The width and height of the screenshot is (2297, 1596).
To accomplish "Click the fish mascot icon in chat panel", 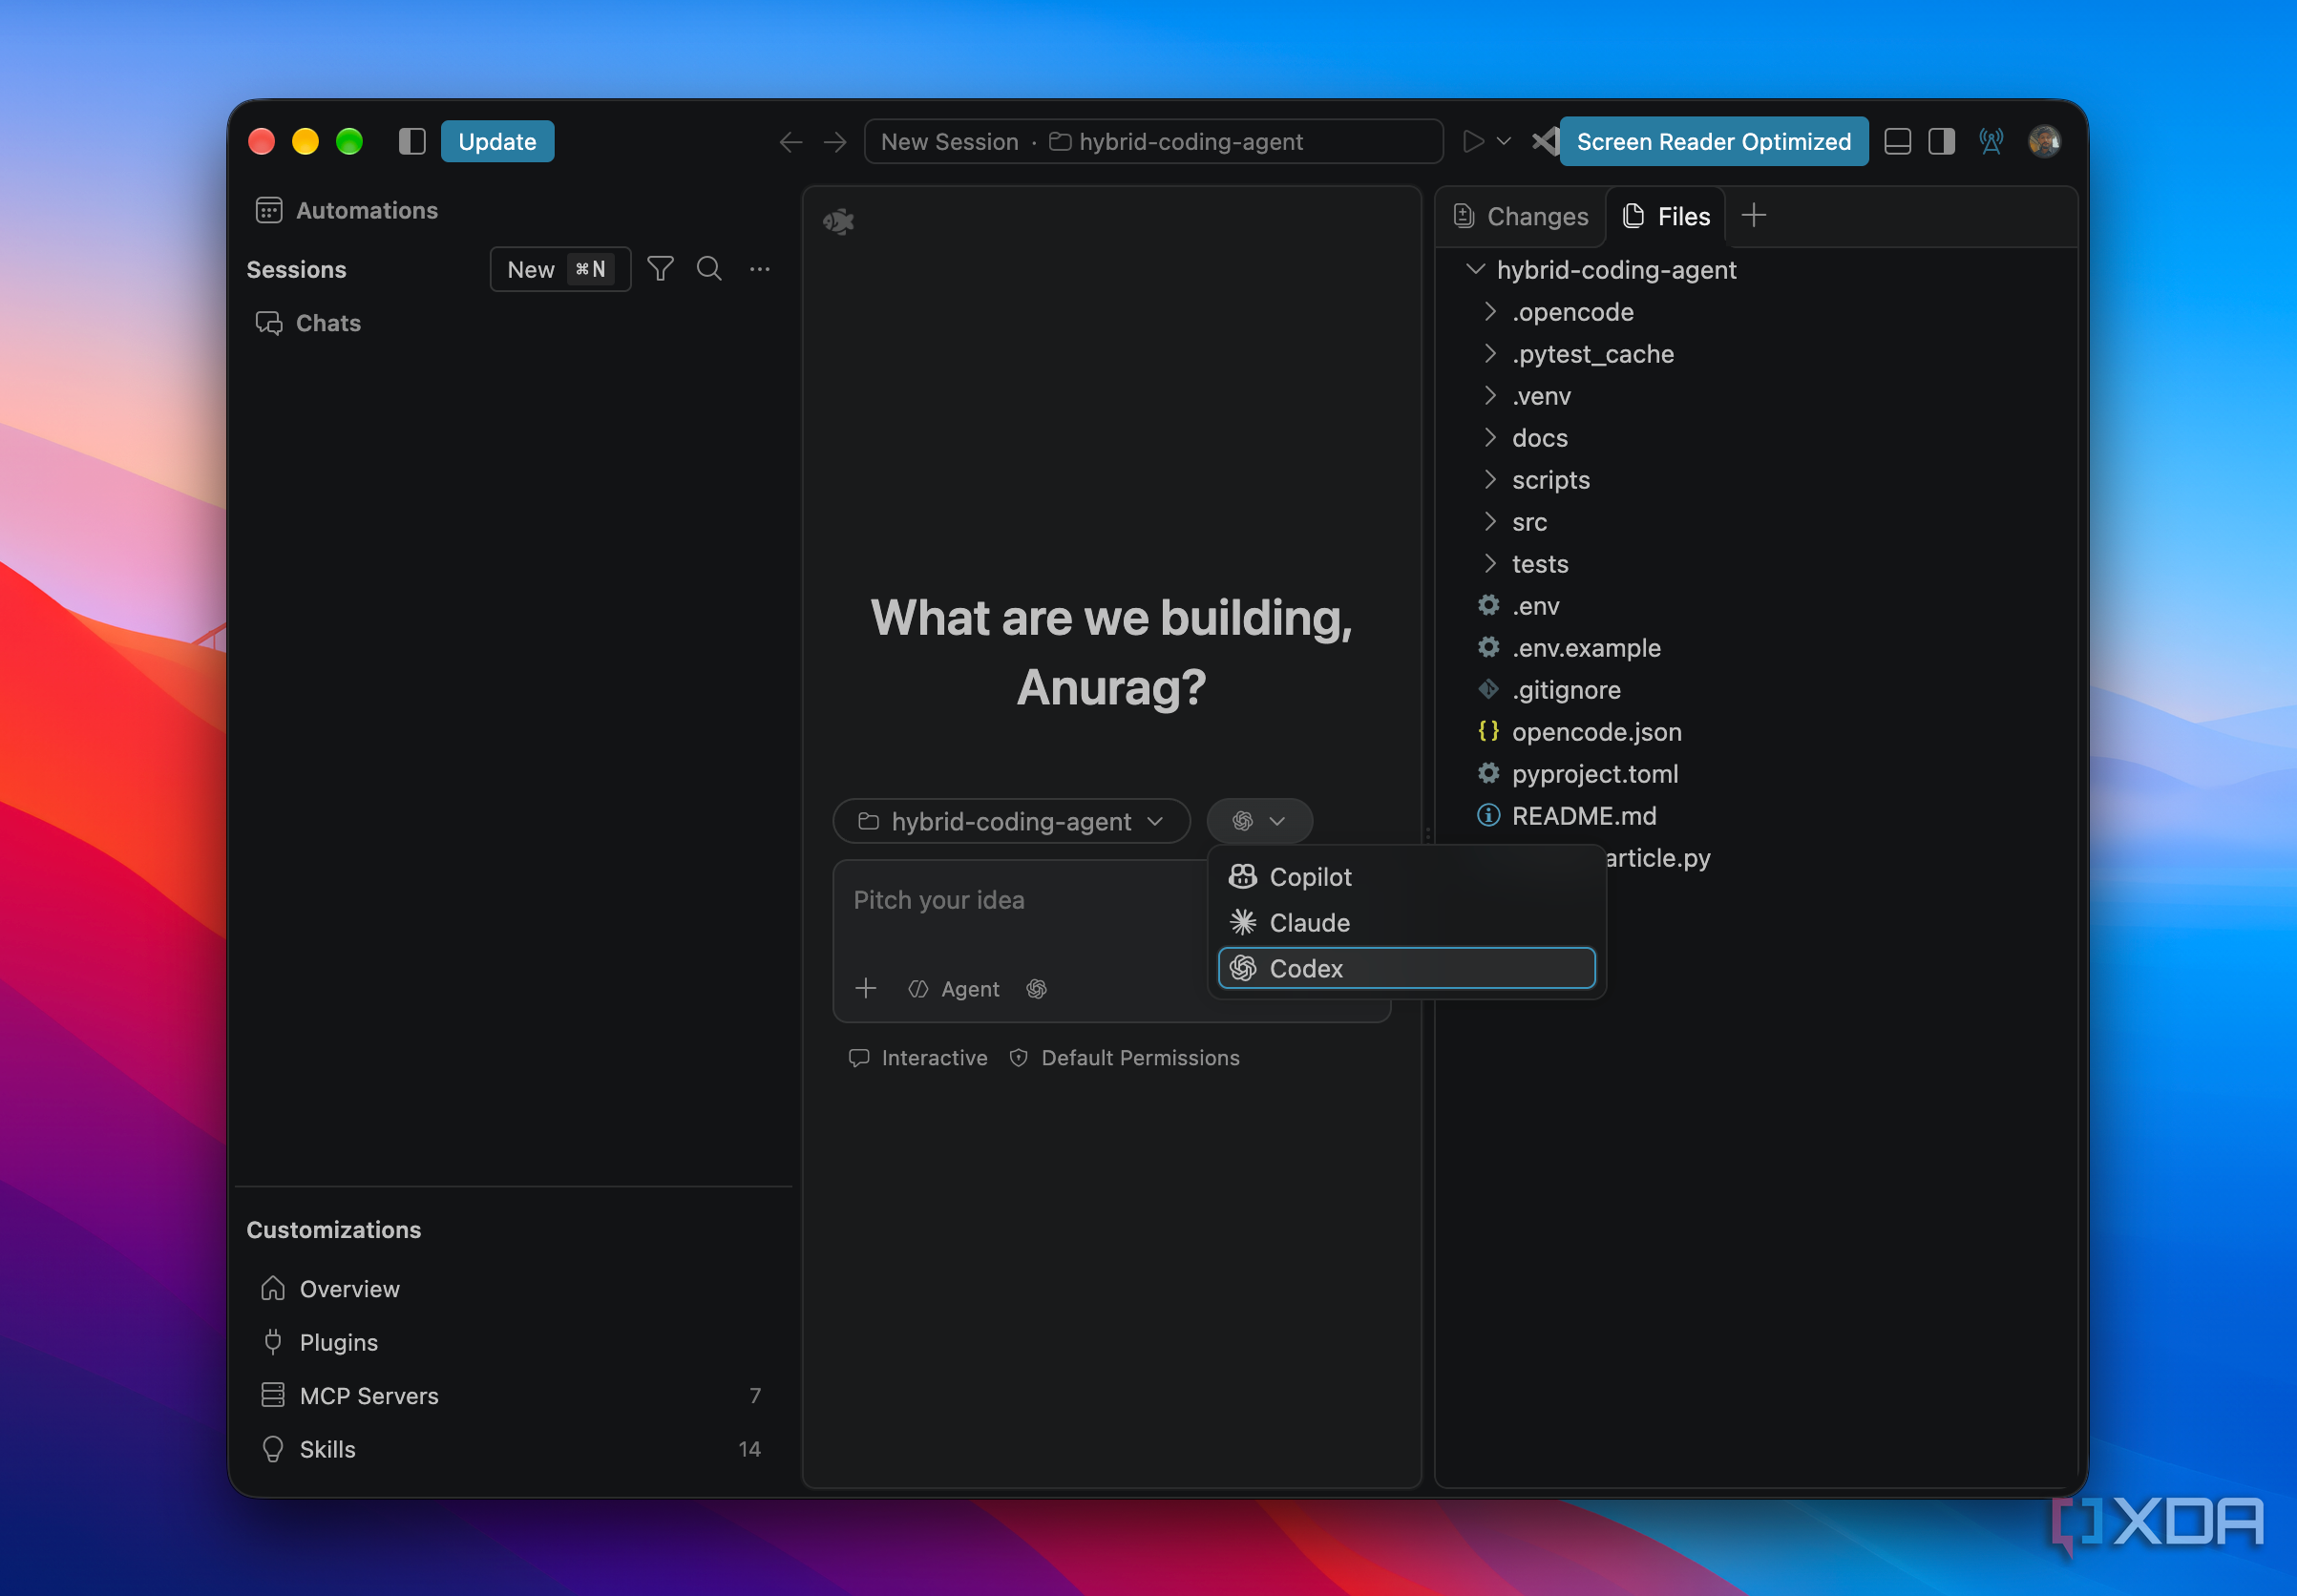I will pos(838,221).
